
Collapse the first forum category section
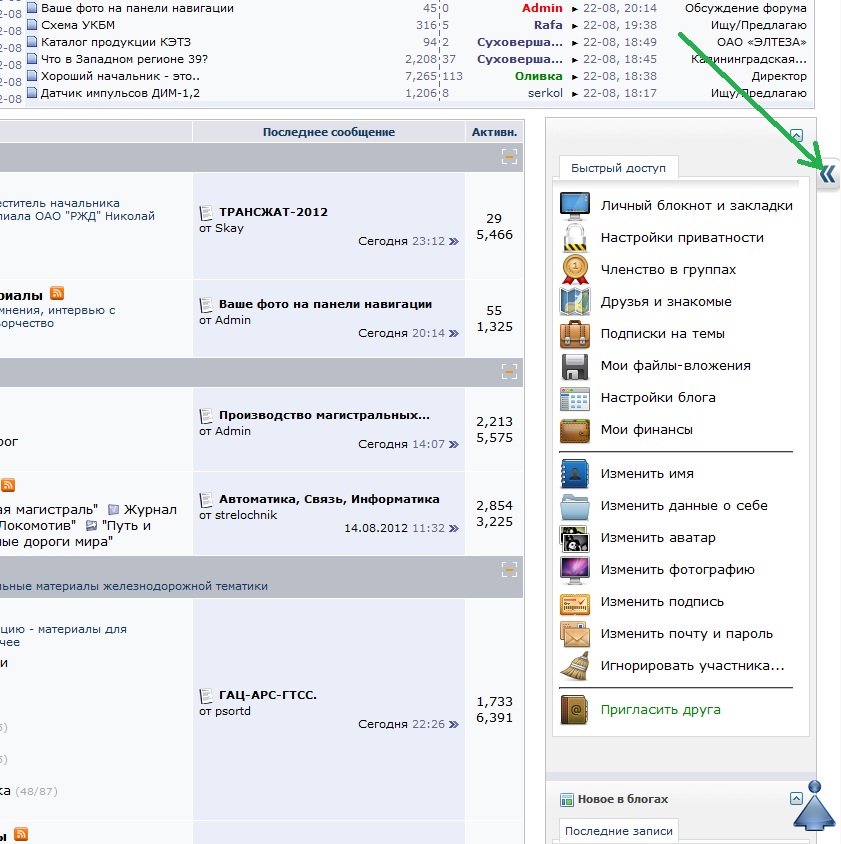coord(509,156)
